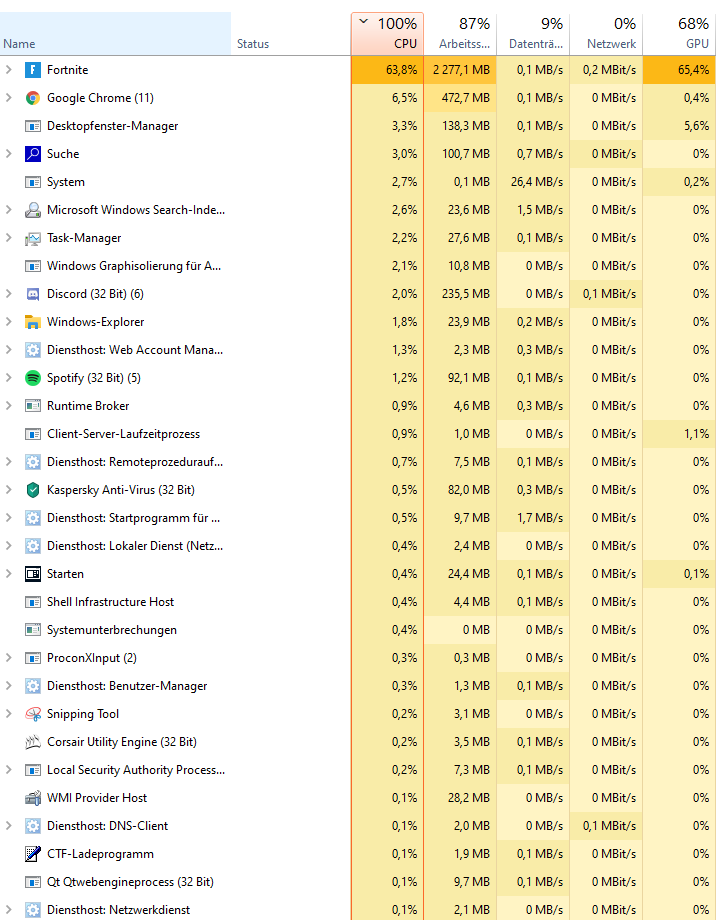Sort by the GPU column header
Screen dimensions: 716x920
(x=679, y=33)
